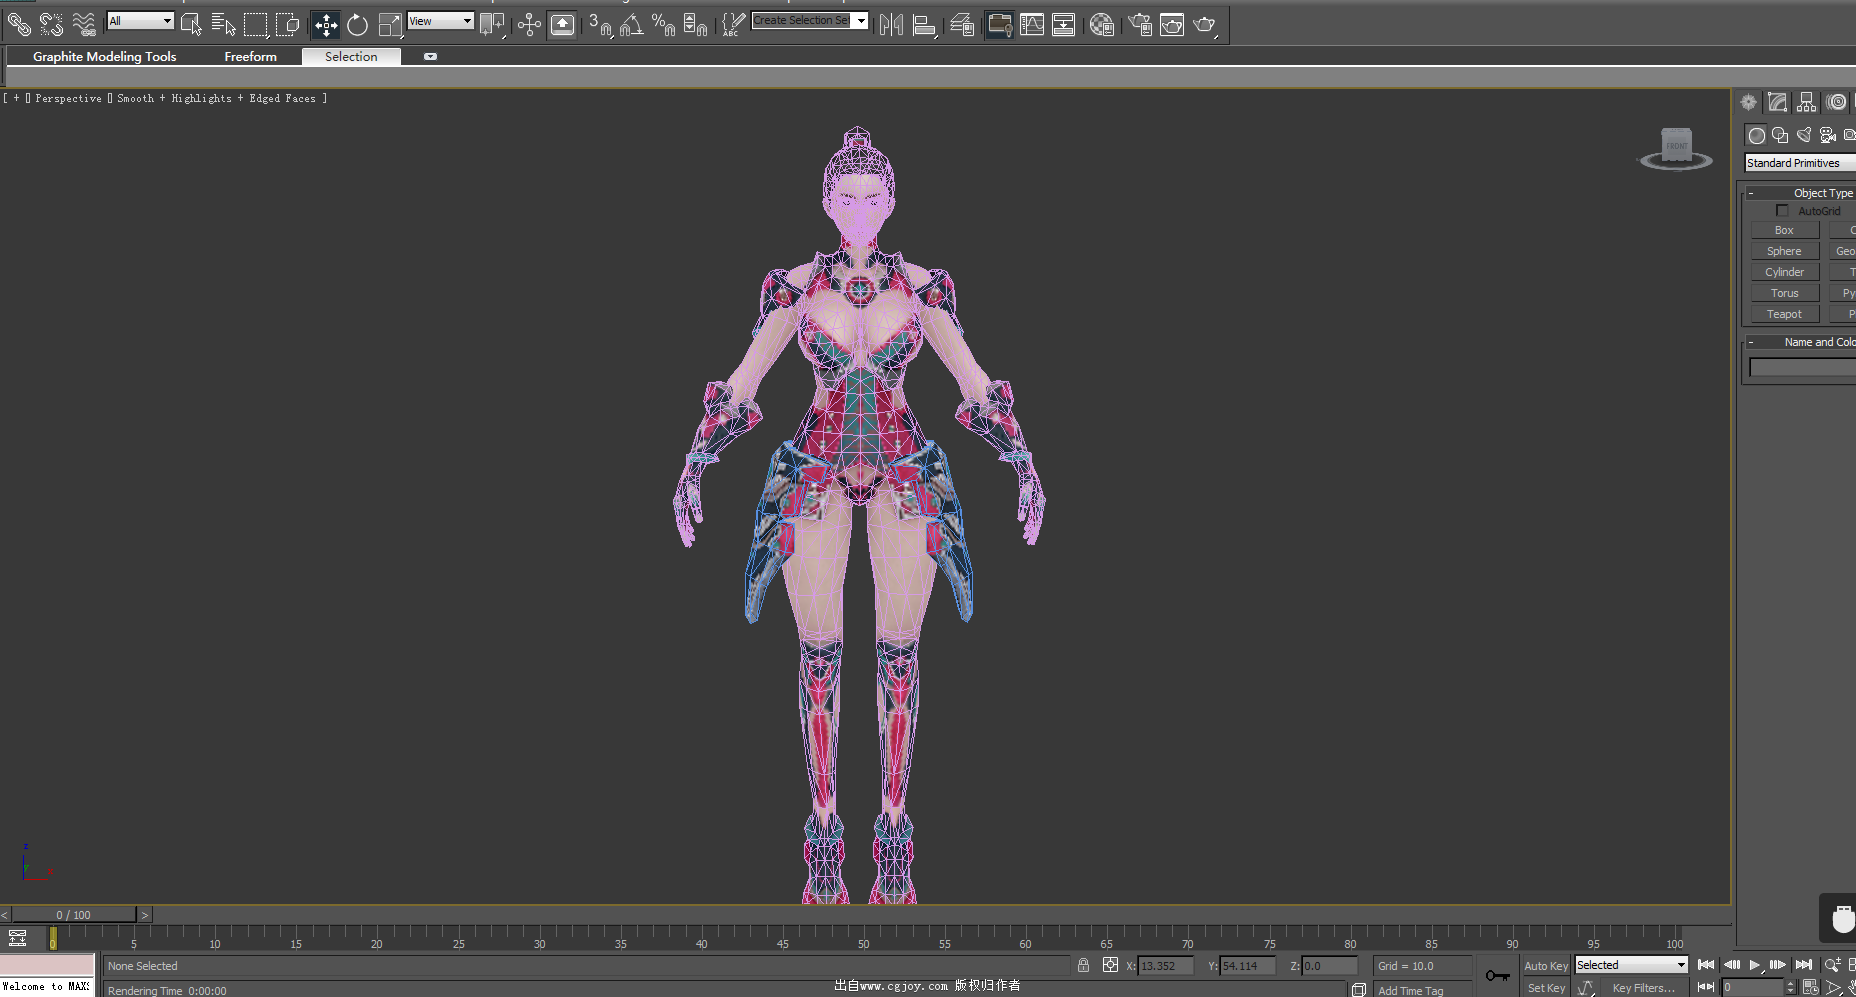Toggle Keyboard Shortcut Override
Image resolution: width=1856 pixels, height=997 pixels.
563,25
